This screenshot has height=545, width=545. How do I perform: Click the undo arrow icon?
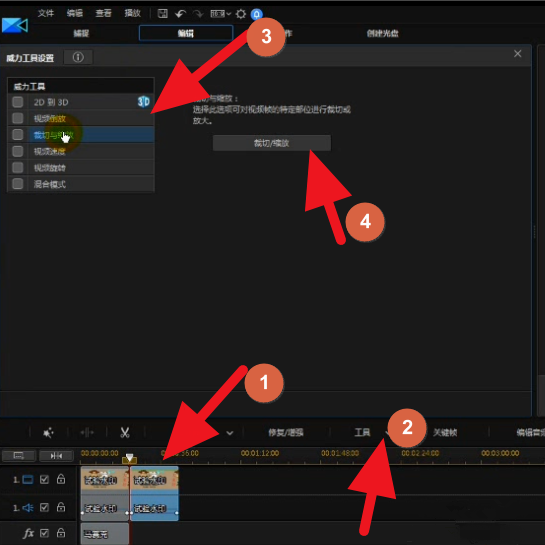point(180,14)
